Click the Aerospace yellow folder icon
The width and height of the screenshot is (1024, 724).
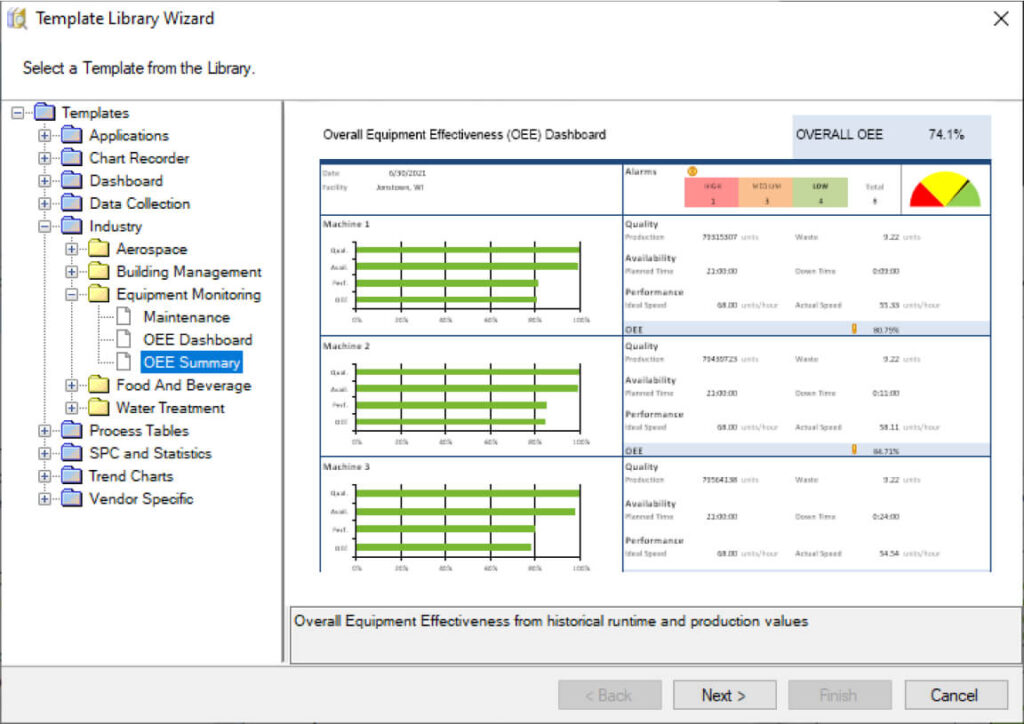[x=99, y=249]
